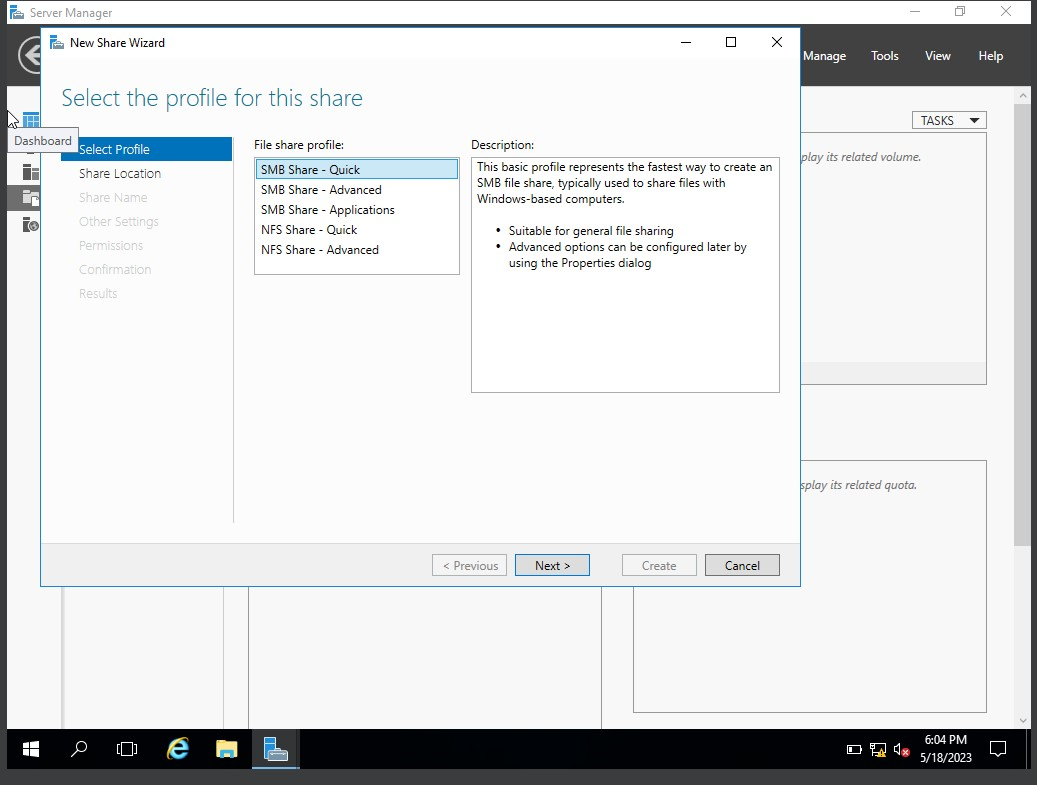Cancel the New Share Wizard
Viewport: 1037px width, 785px height.
pyautogui.click(x=742, y=564)
